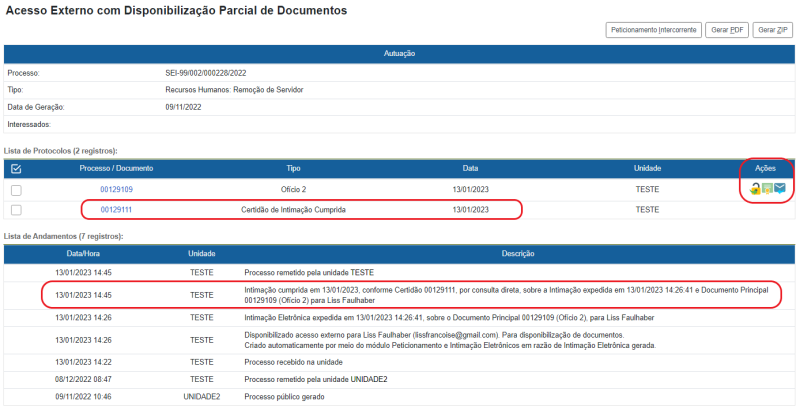
Task: Click the Processo / Documento column header
Action: [116, 168]
